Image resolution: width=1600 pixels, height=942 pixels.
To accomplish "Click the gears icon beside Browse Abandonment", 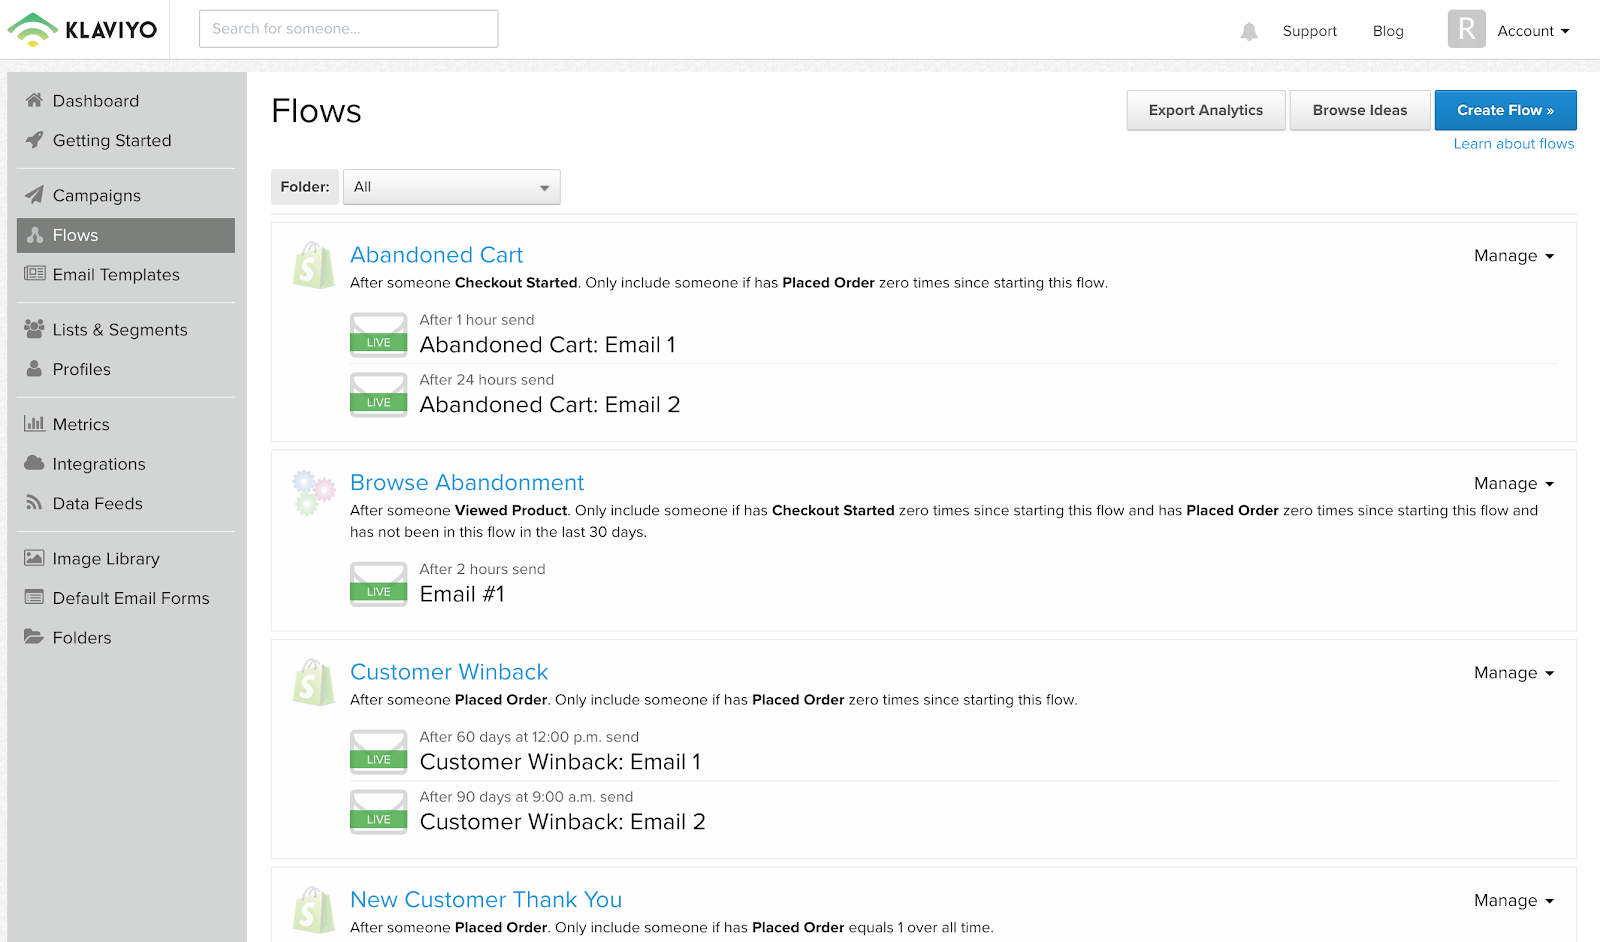I will pos(313,492).
